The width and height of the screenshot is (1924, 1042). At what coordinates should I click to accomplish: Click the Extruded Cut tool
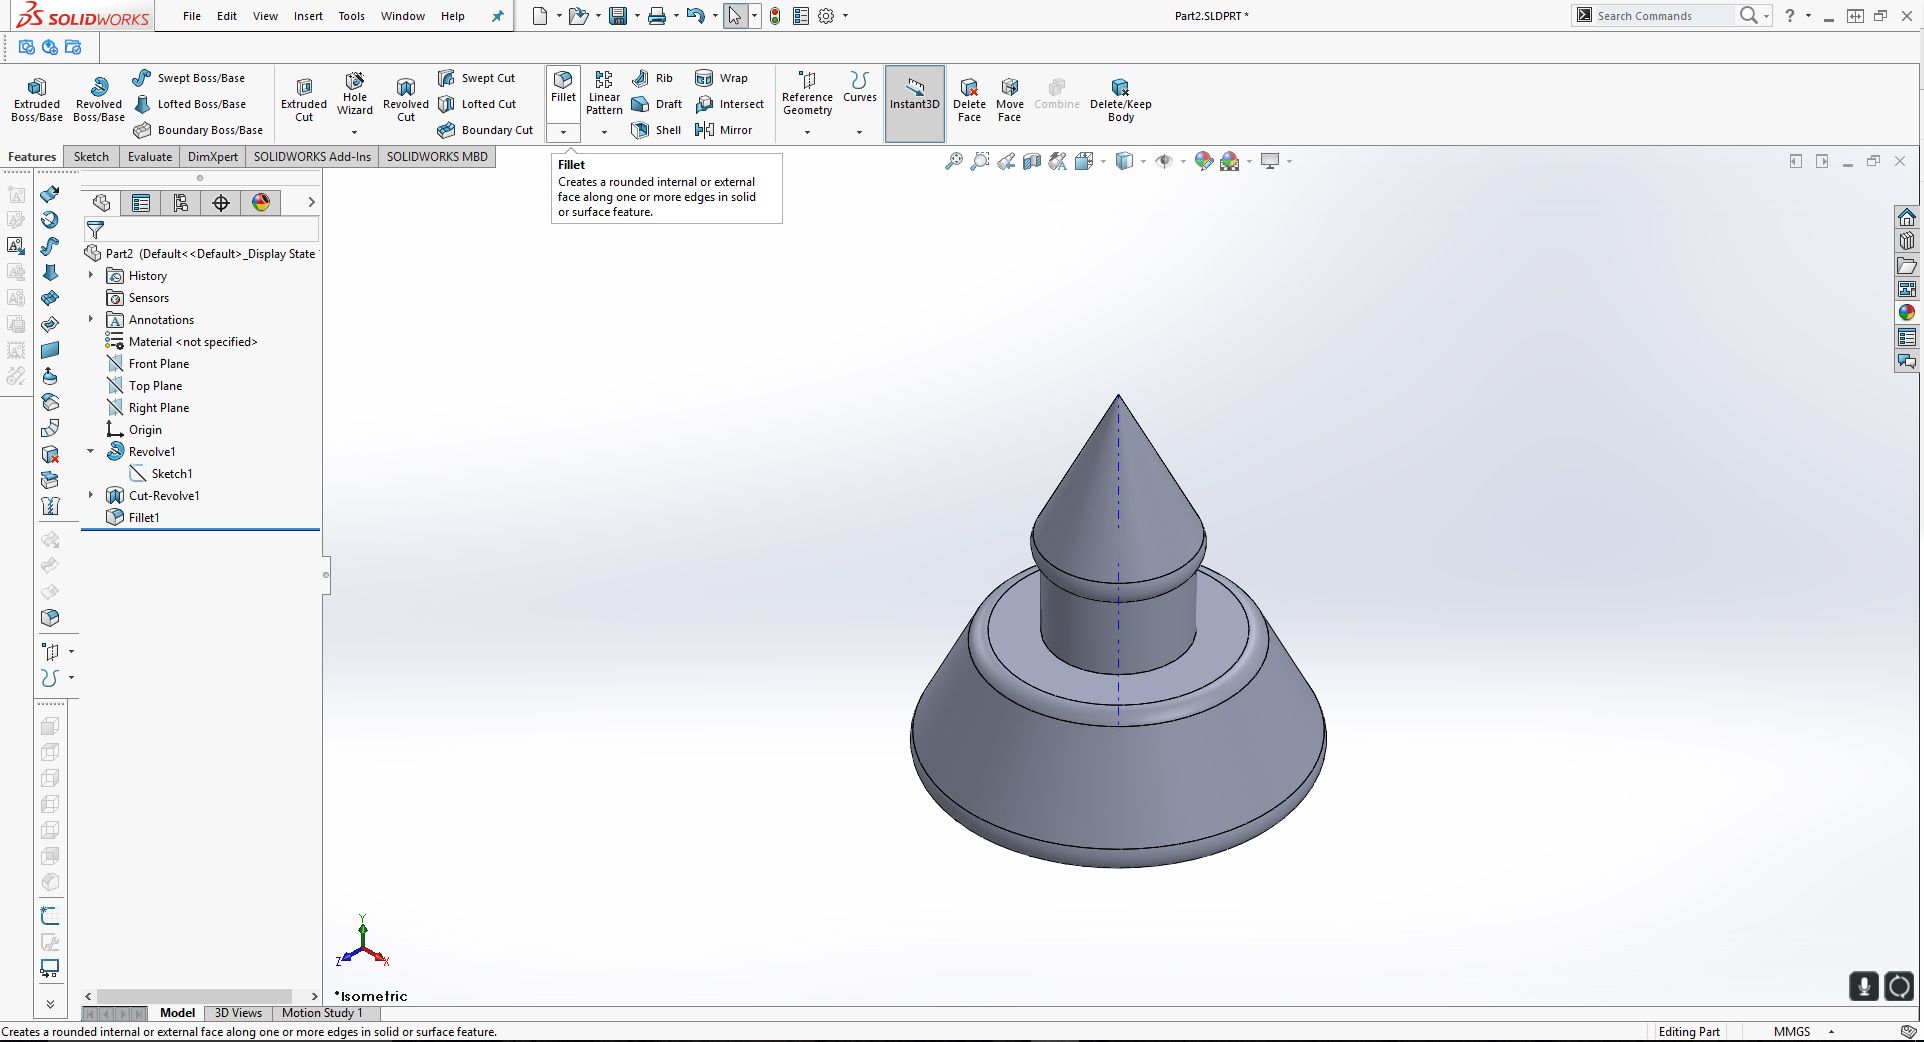pos(304,100)
